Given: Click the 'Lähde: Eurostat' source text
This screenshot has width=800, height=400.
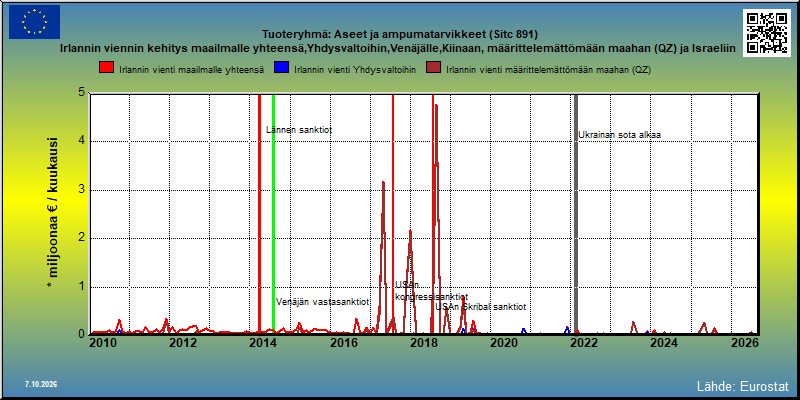Looking at the screenshot, I should tap(743, 385).
